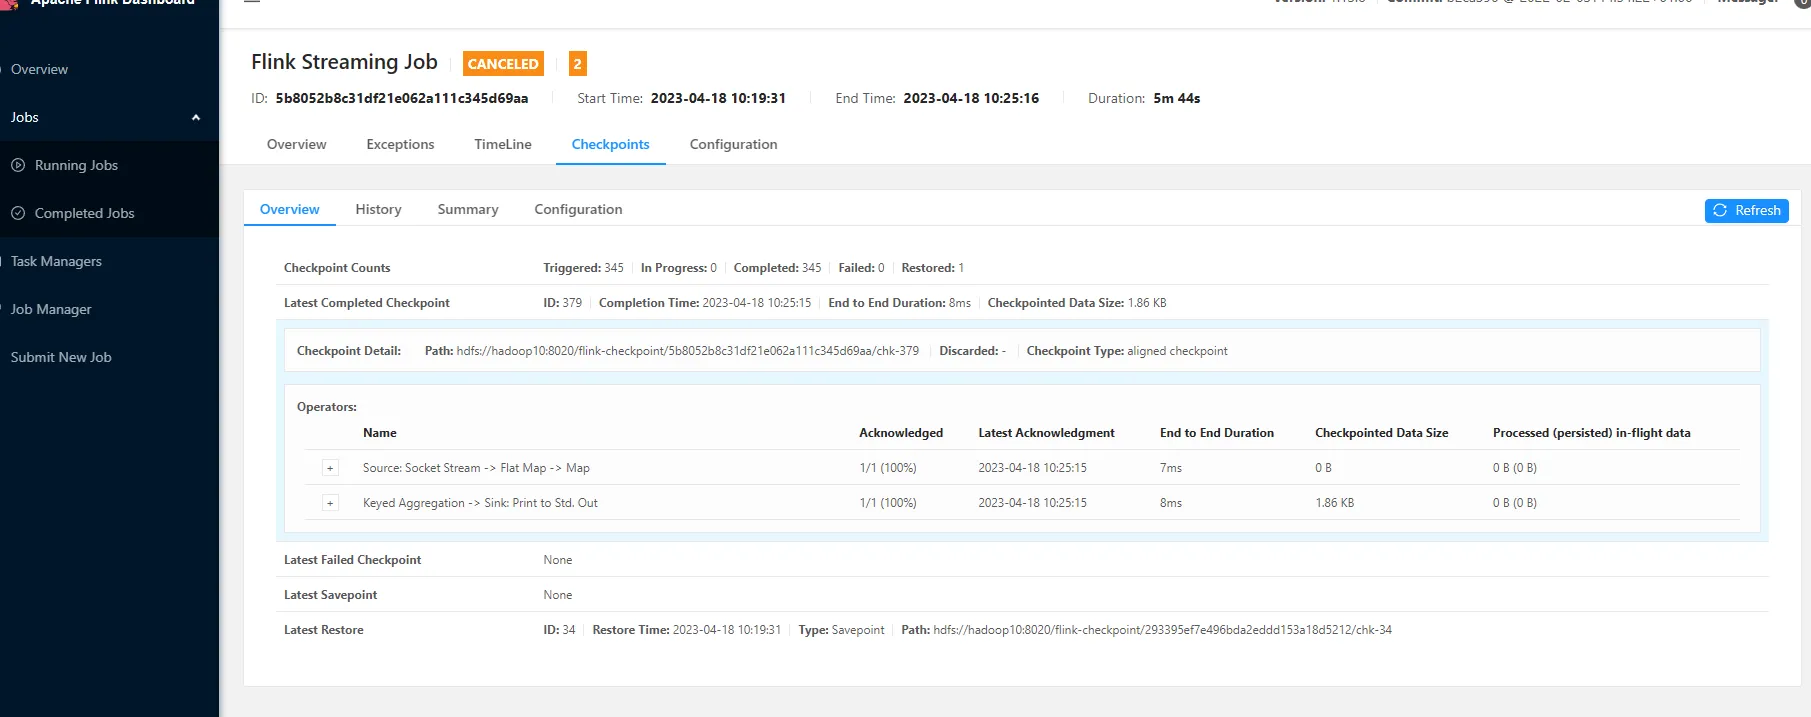Click the Completed Jobs check-circle icon
Viewport: 1811px width, 717px height.
(18, 213)
